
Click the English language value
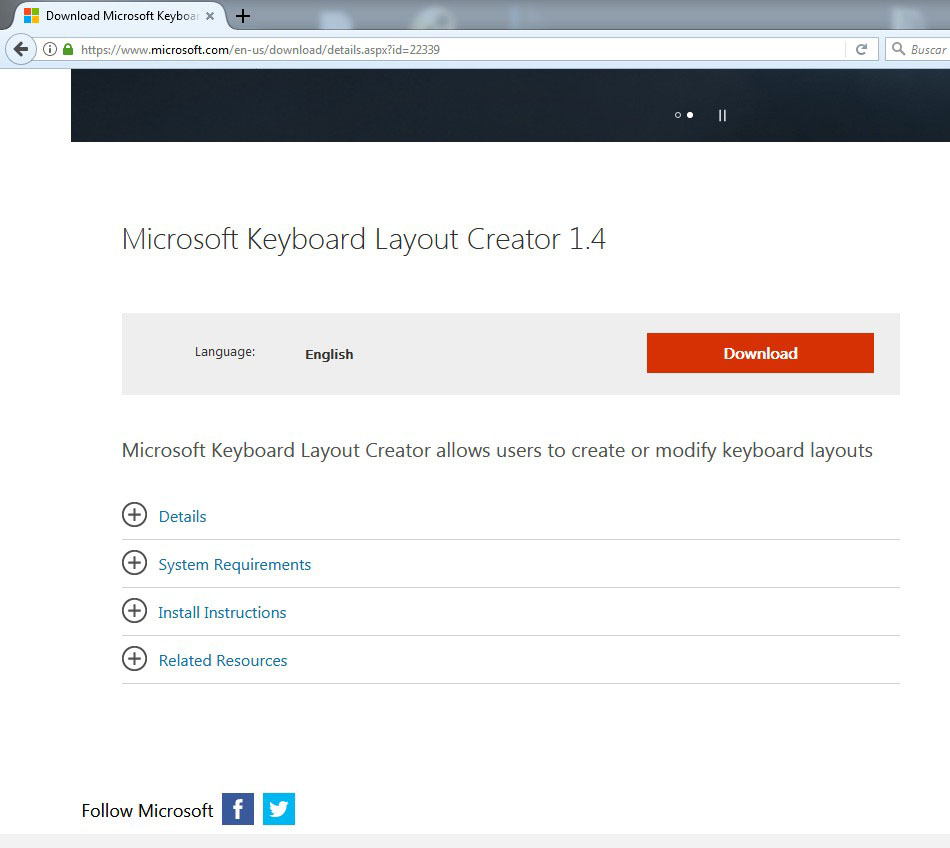coord(329,354)
